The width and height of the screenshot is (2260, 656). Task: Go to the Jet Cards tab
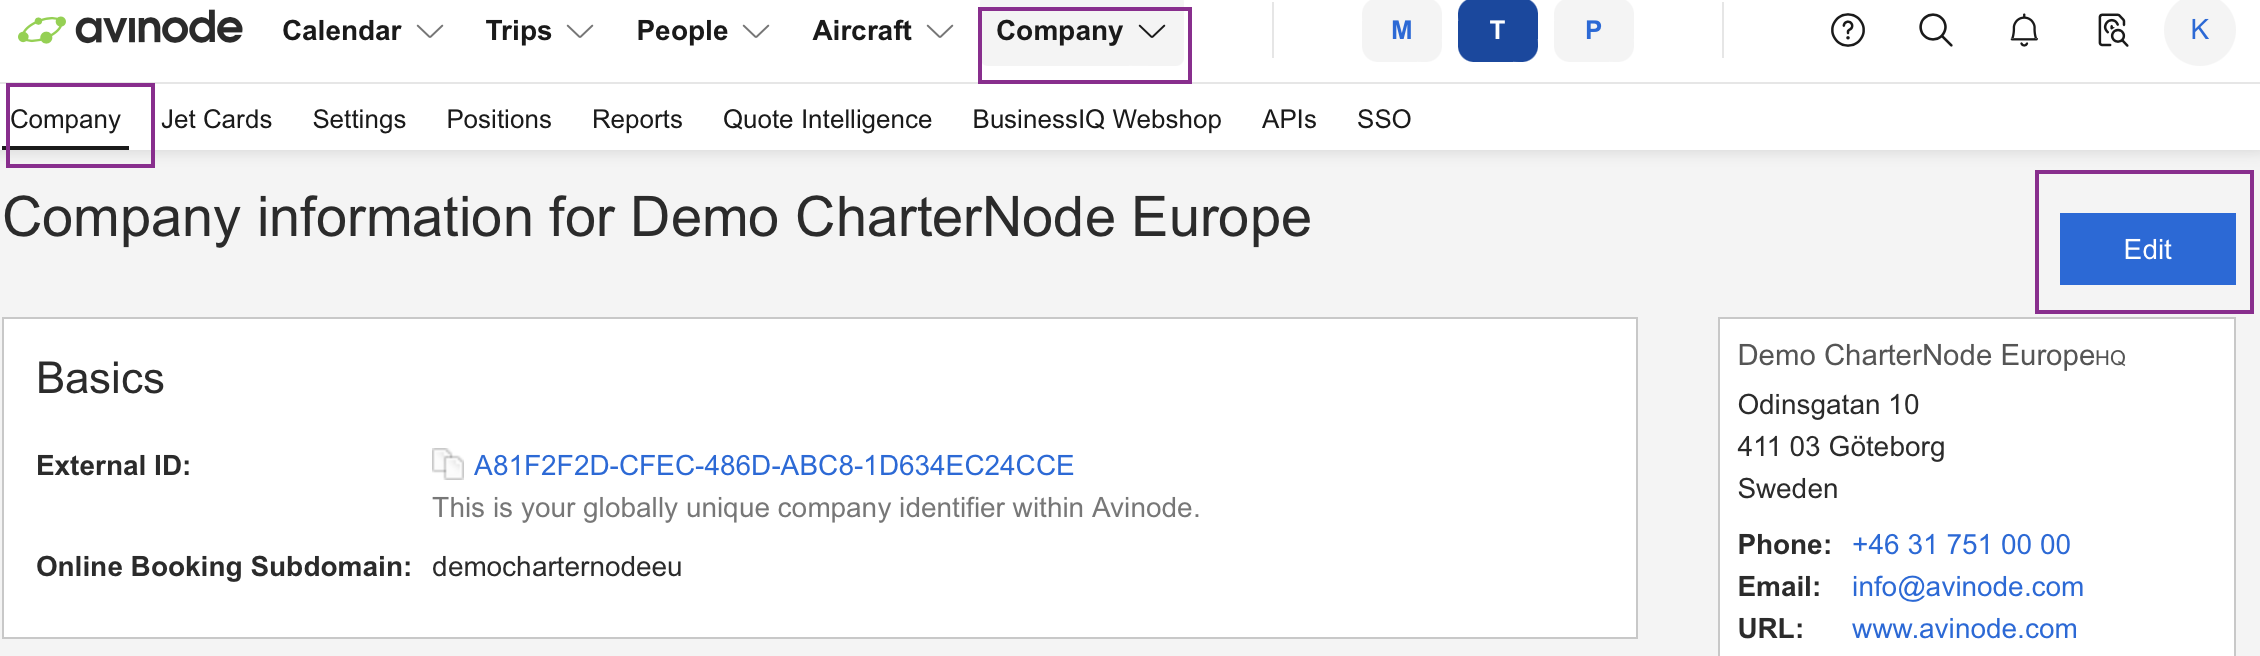216,119
